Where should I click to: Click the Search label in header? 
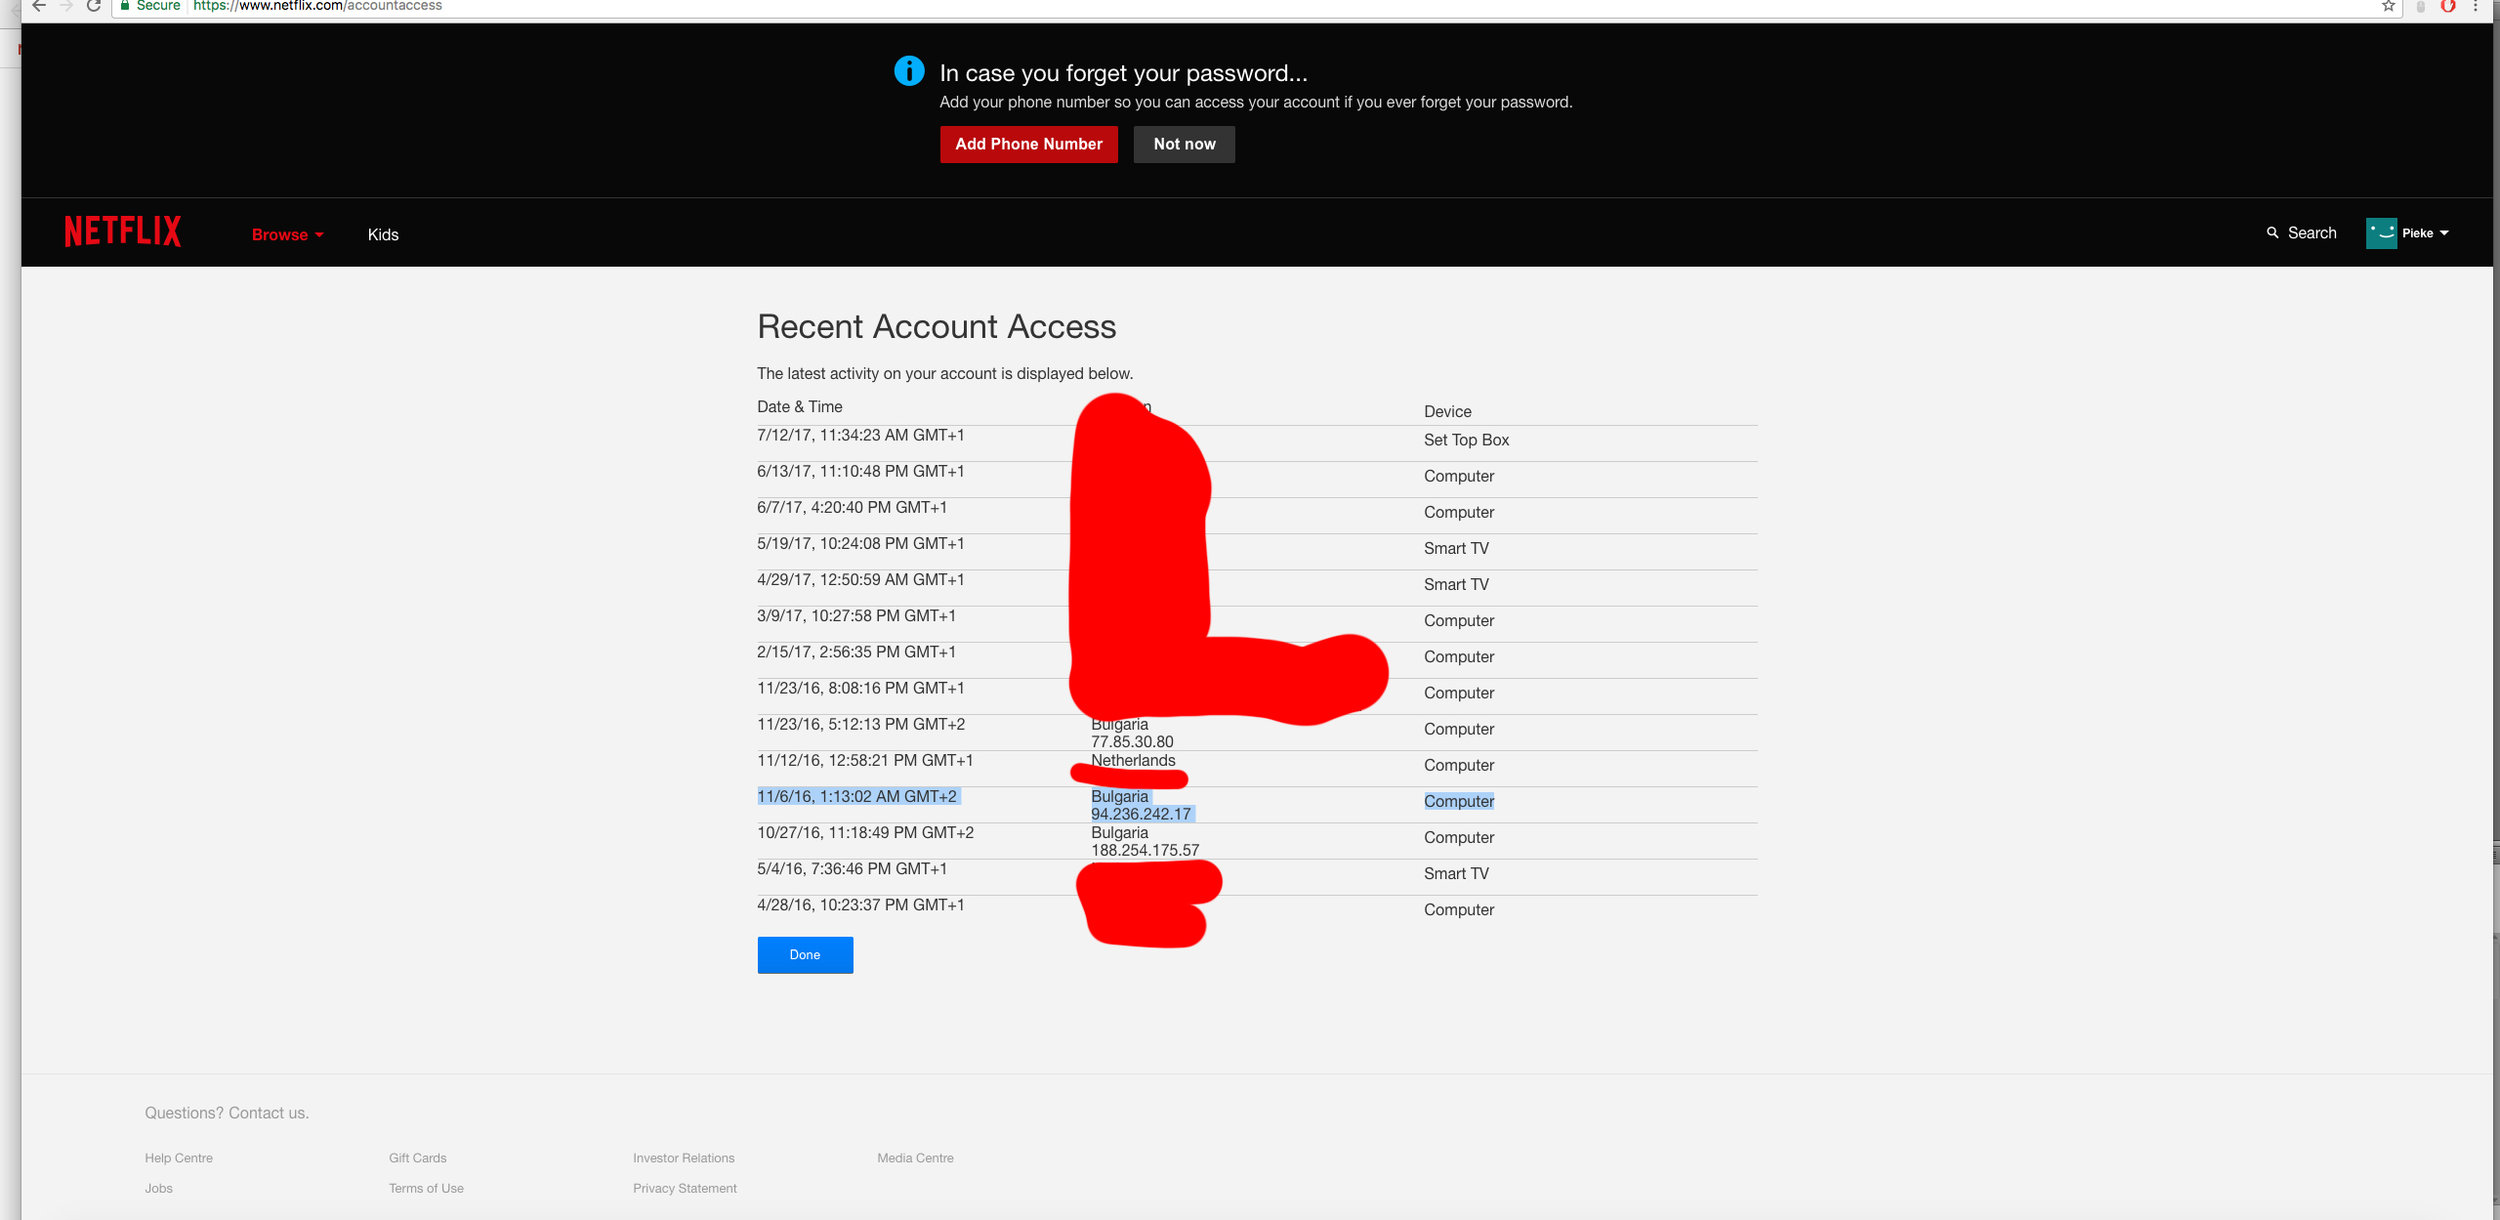[x=2312, y=233]
